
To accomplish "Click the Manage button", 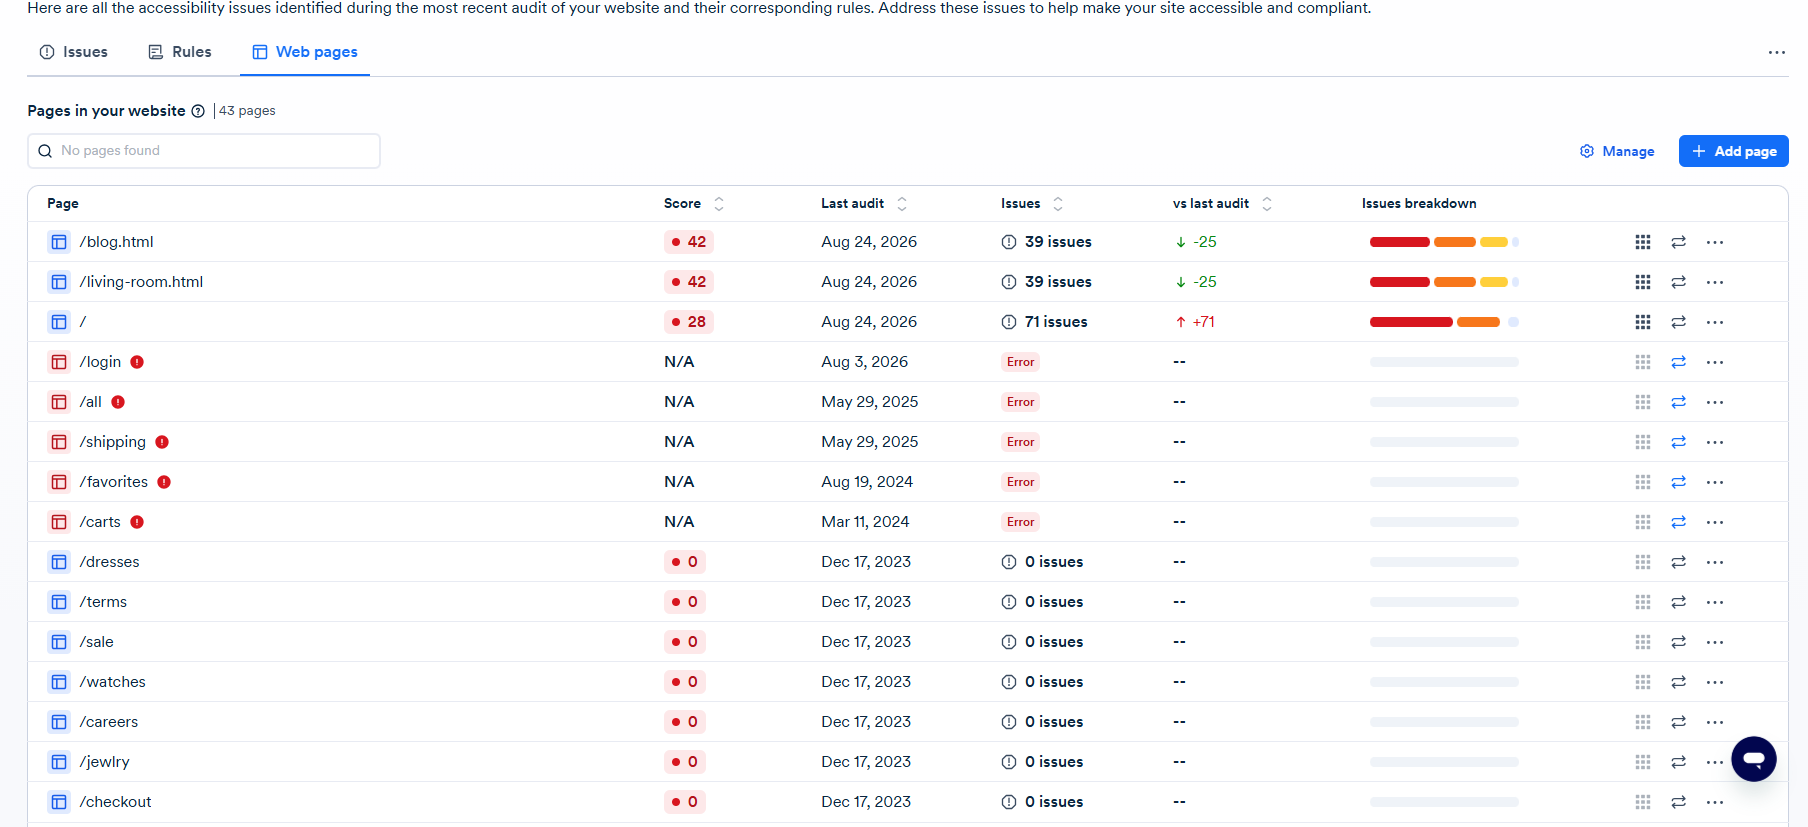I will pyautogui.click(x=1617, y=151).
